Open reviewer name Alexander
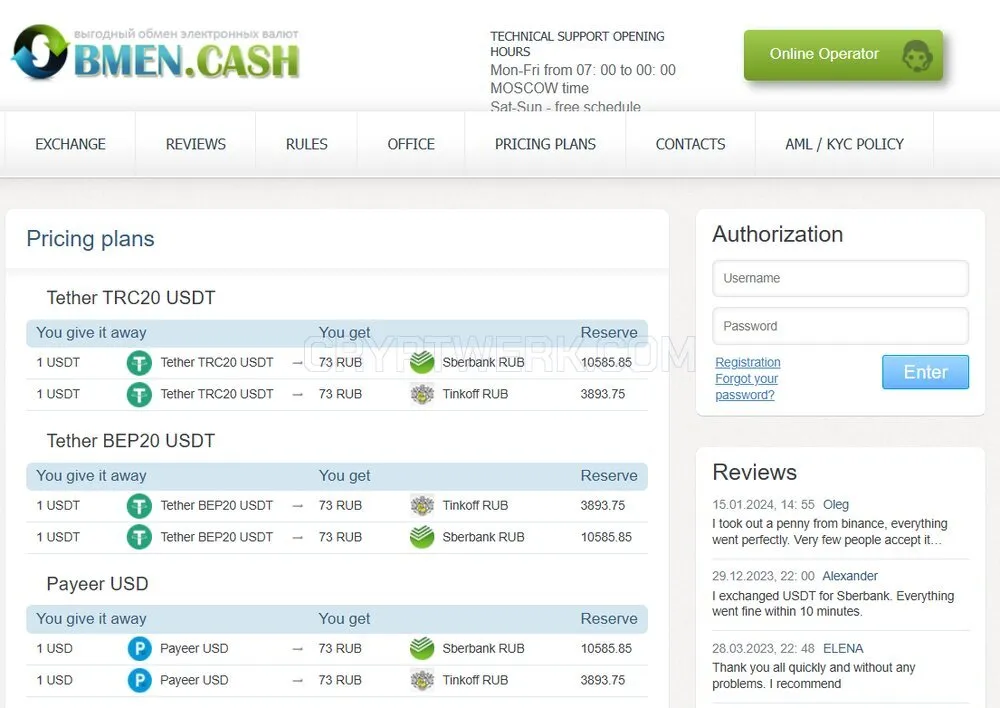Viewport: 1000px width, 708px height. pyautogui.click(x=849, y=576)
